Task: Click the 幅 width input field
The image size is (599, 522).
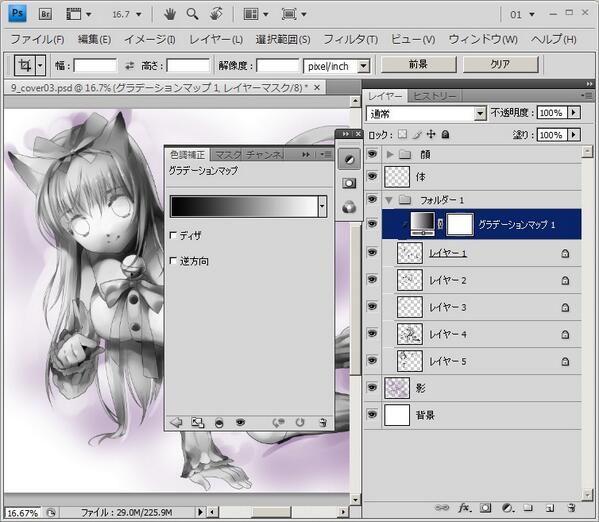Action: tap(95, 66)
